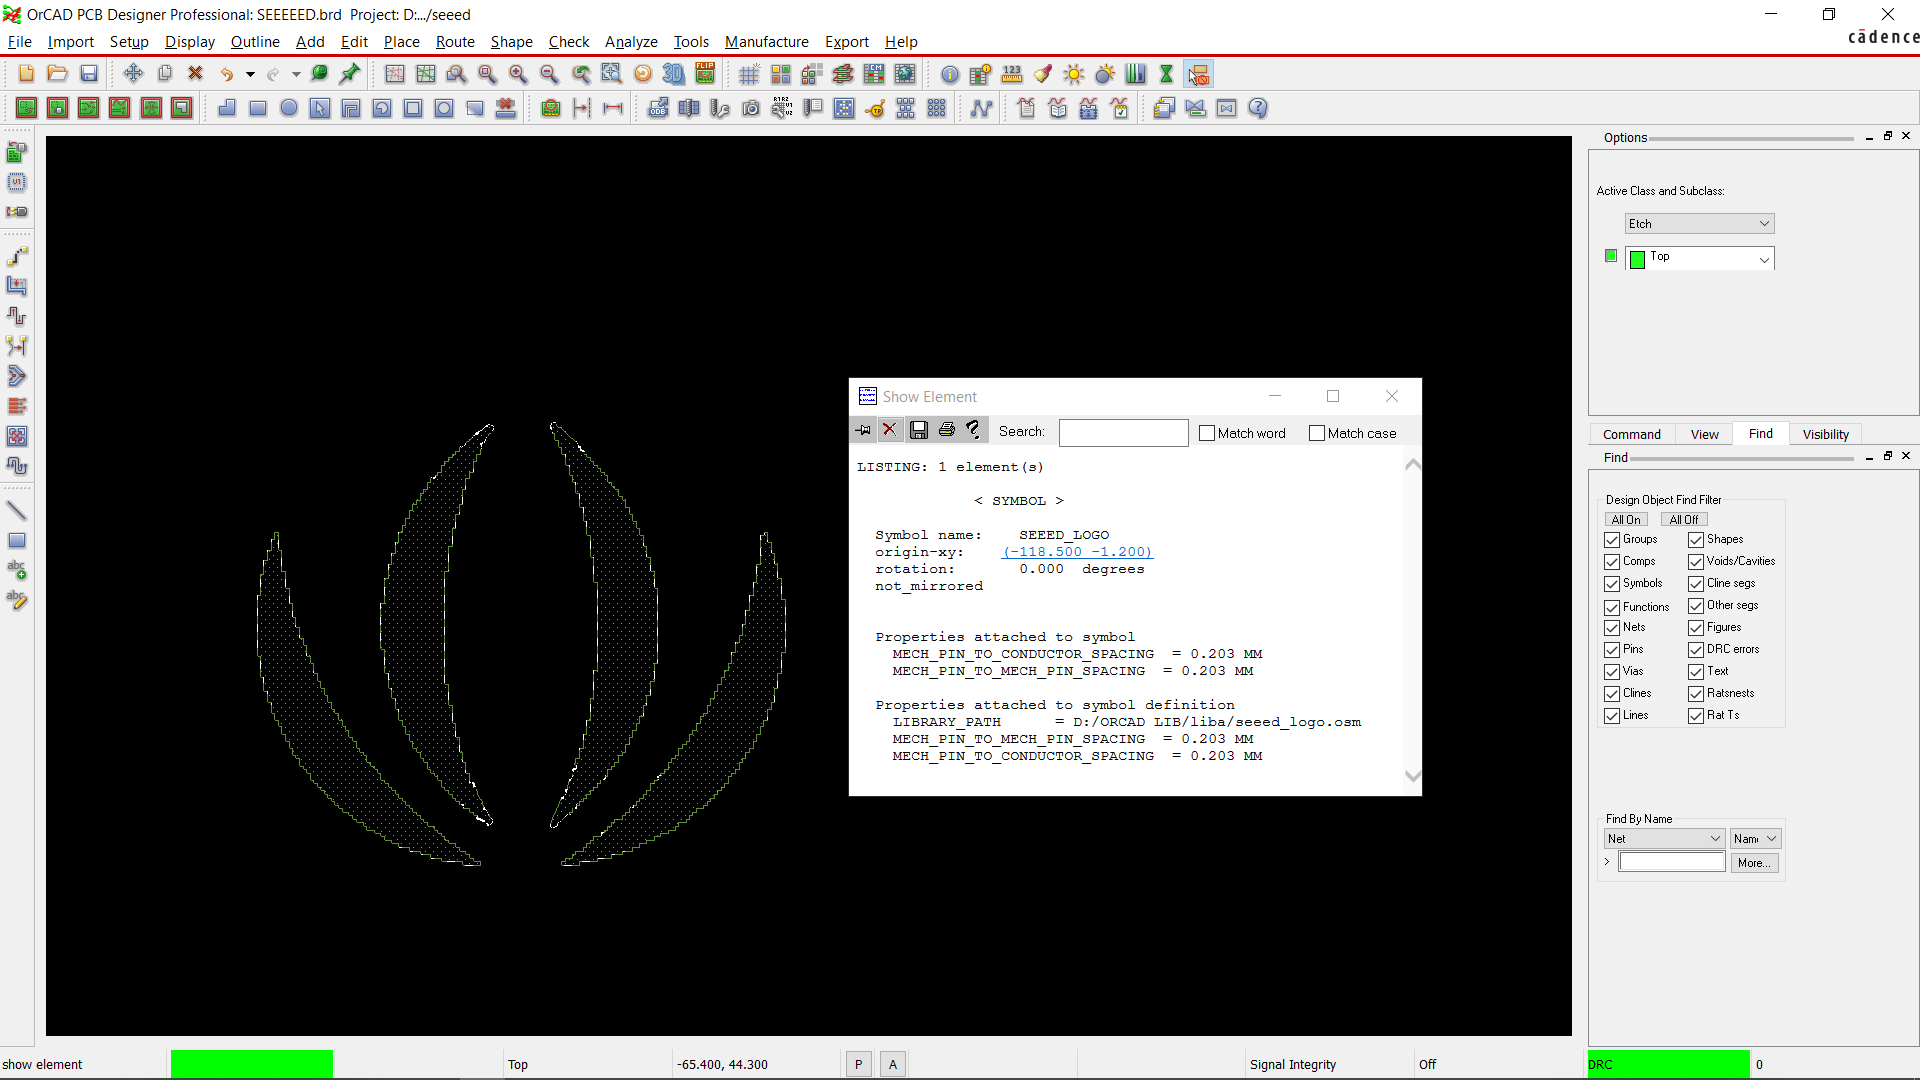Click the Flip board icon
The height and width of the screenshot is (1080, 1920).
click(705, 74)
